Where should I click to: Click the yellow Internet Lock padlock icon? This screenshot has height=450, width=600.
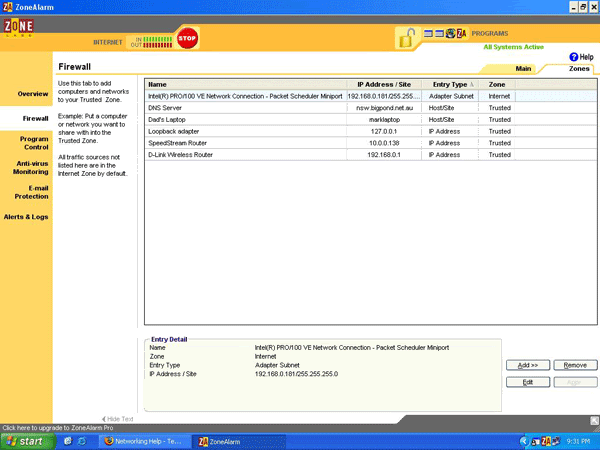pos(406,38)
